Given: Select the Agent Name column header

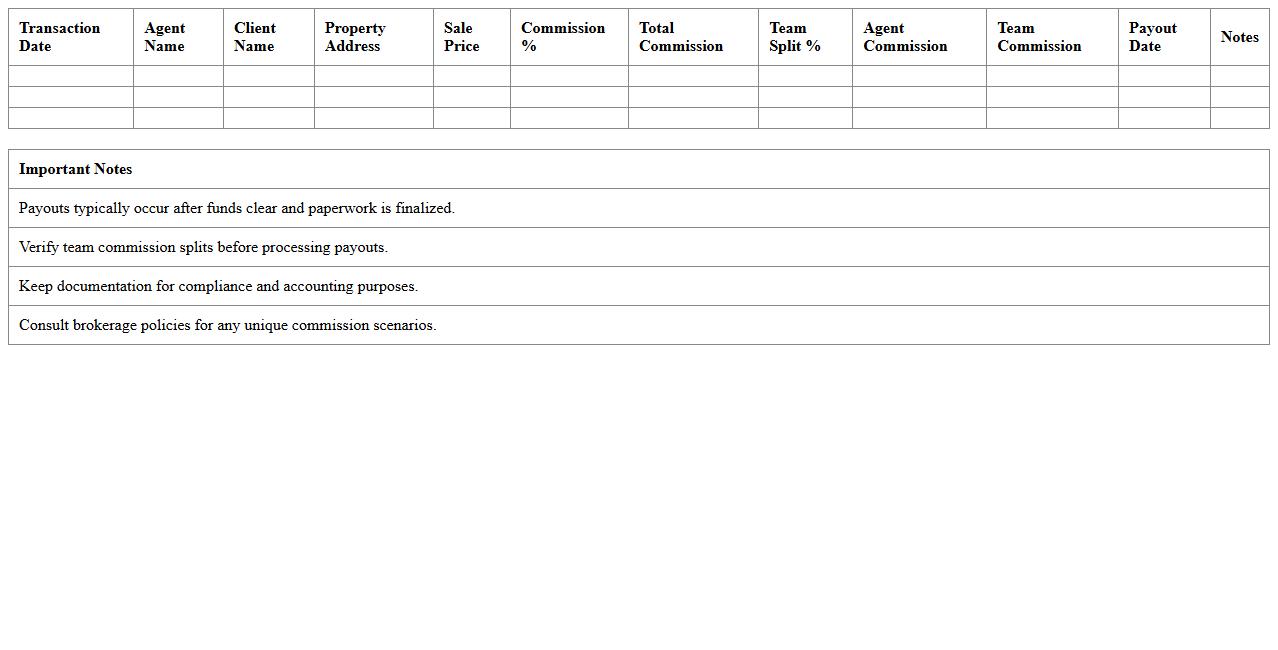Looking at the screenshot, I should (165, 37).
